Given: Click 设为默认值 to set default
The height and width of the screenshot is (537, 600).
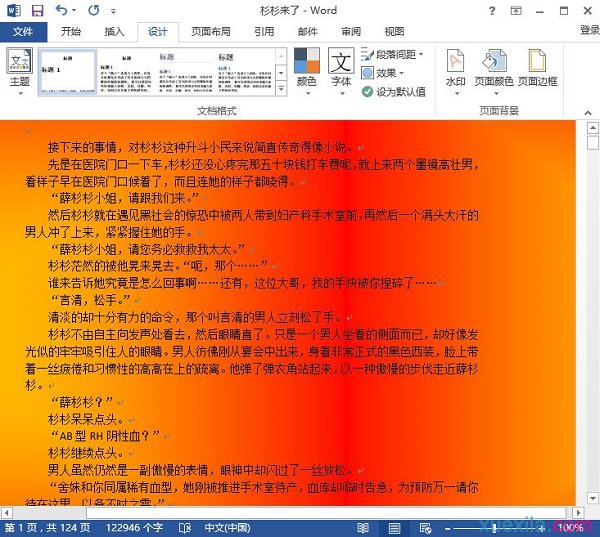Looking at the screenshot, I should point(394,91).
